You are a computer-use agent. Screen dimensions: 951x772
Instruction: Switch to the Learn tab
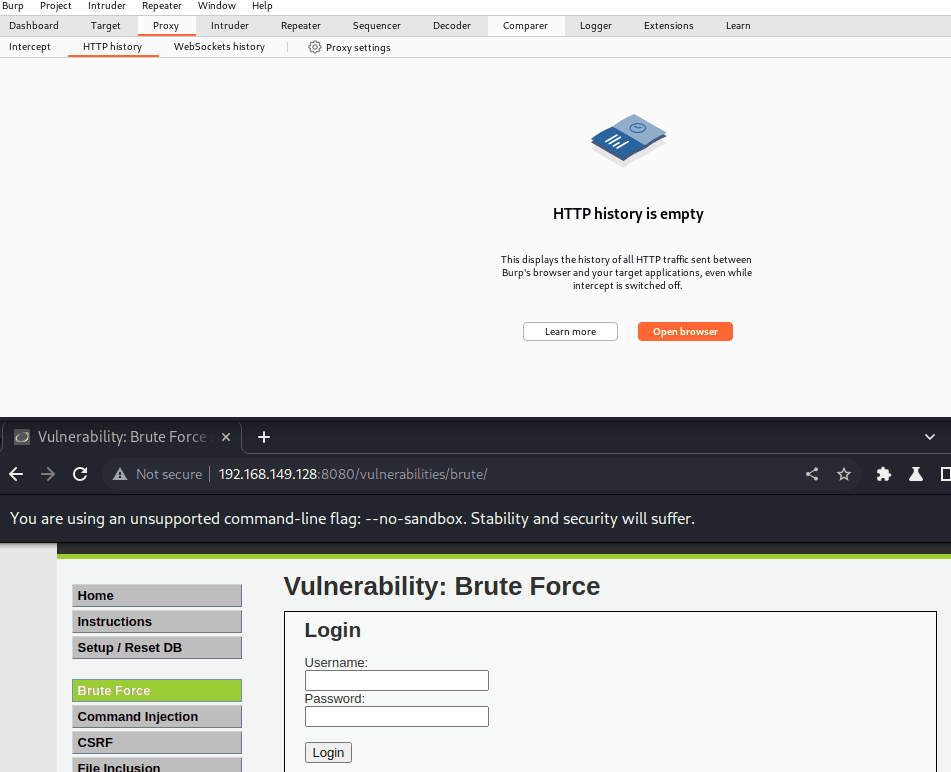(x=738, y=25)
